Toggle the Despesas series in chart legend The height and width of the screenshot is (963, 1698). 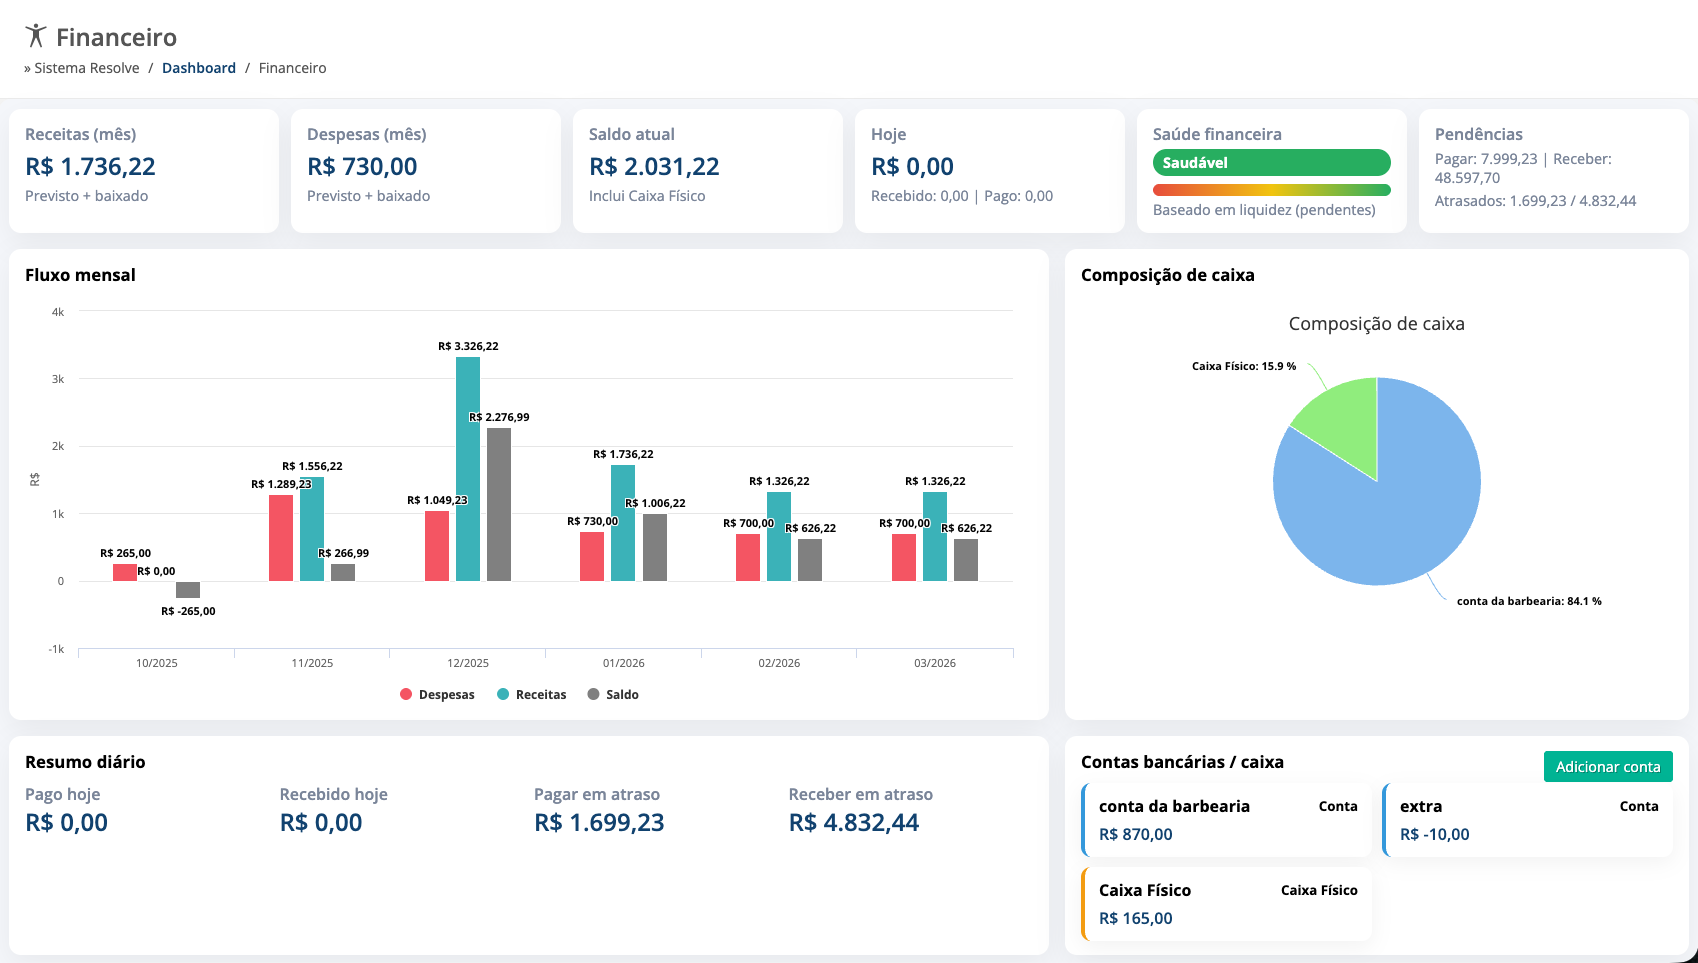[x=437, y=694]
